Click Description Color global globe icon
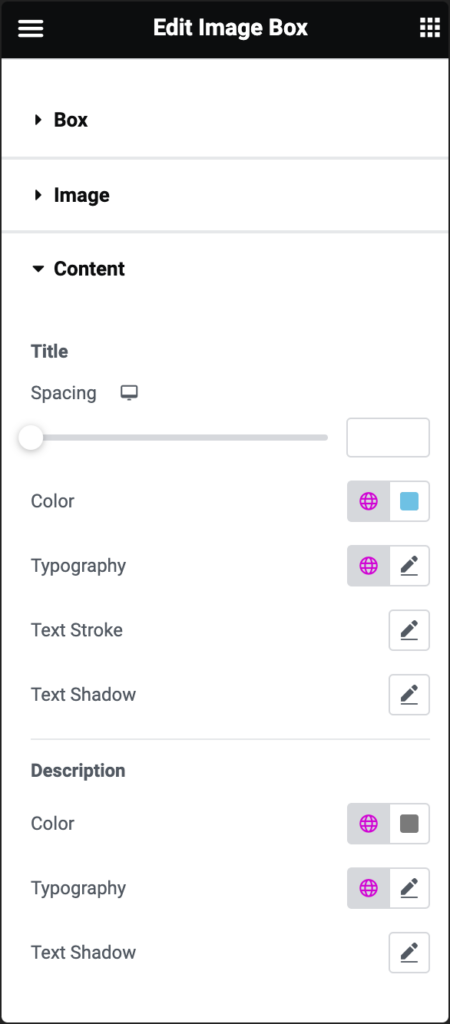Screen dimensions: 450x1024 [x=368, y=824]
